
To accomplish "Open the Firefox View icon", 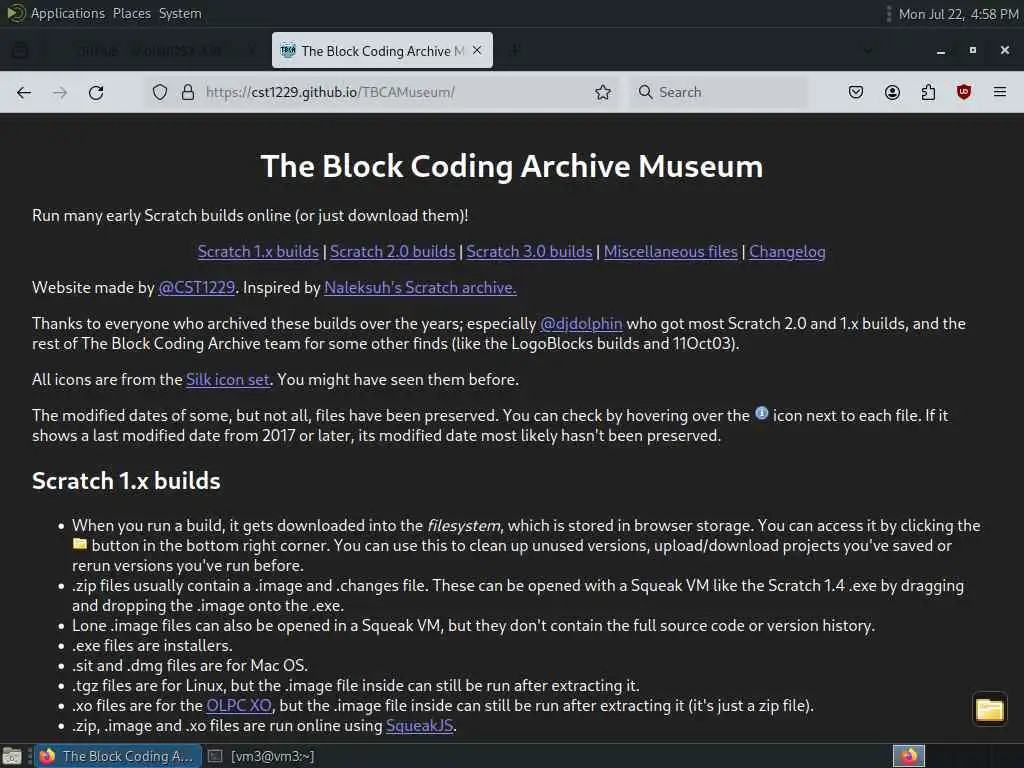I will click(20, 50).
